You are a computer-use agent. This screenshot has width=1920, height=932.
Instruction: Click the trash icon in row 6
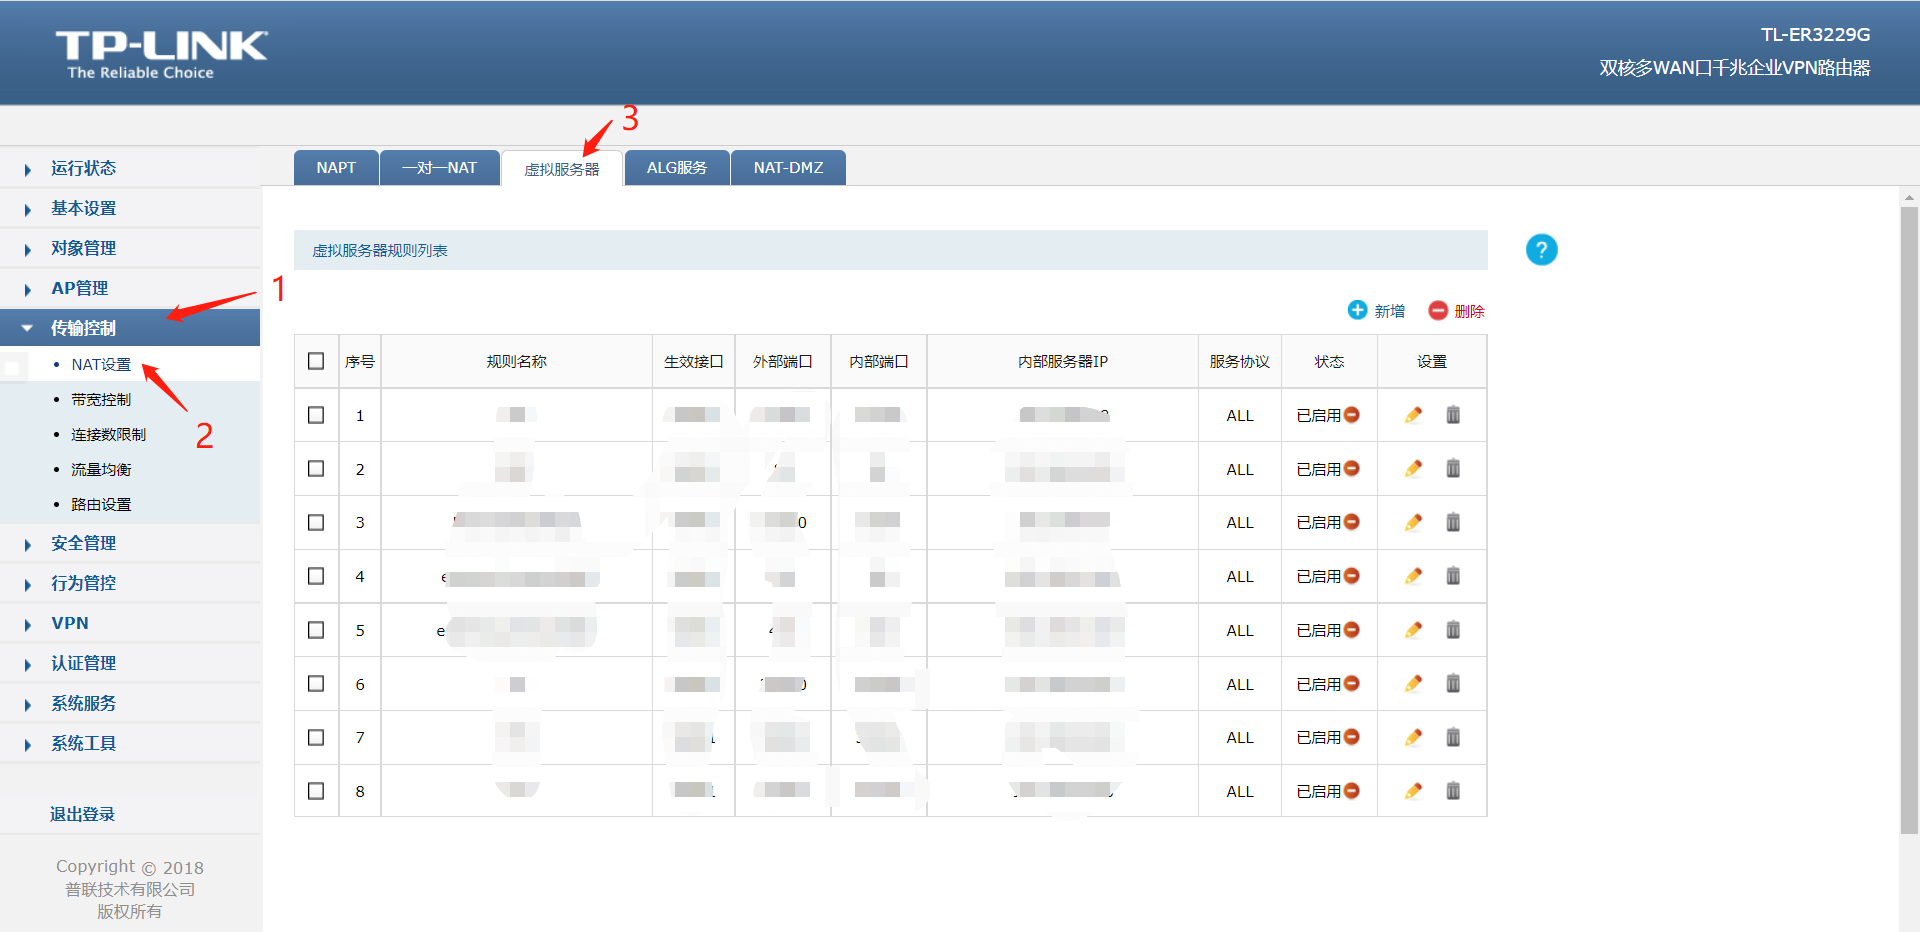click(1453, 684)
